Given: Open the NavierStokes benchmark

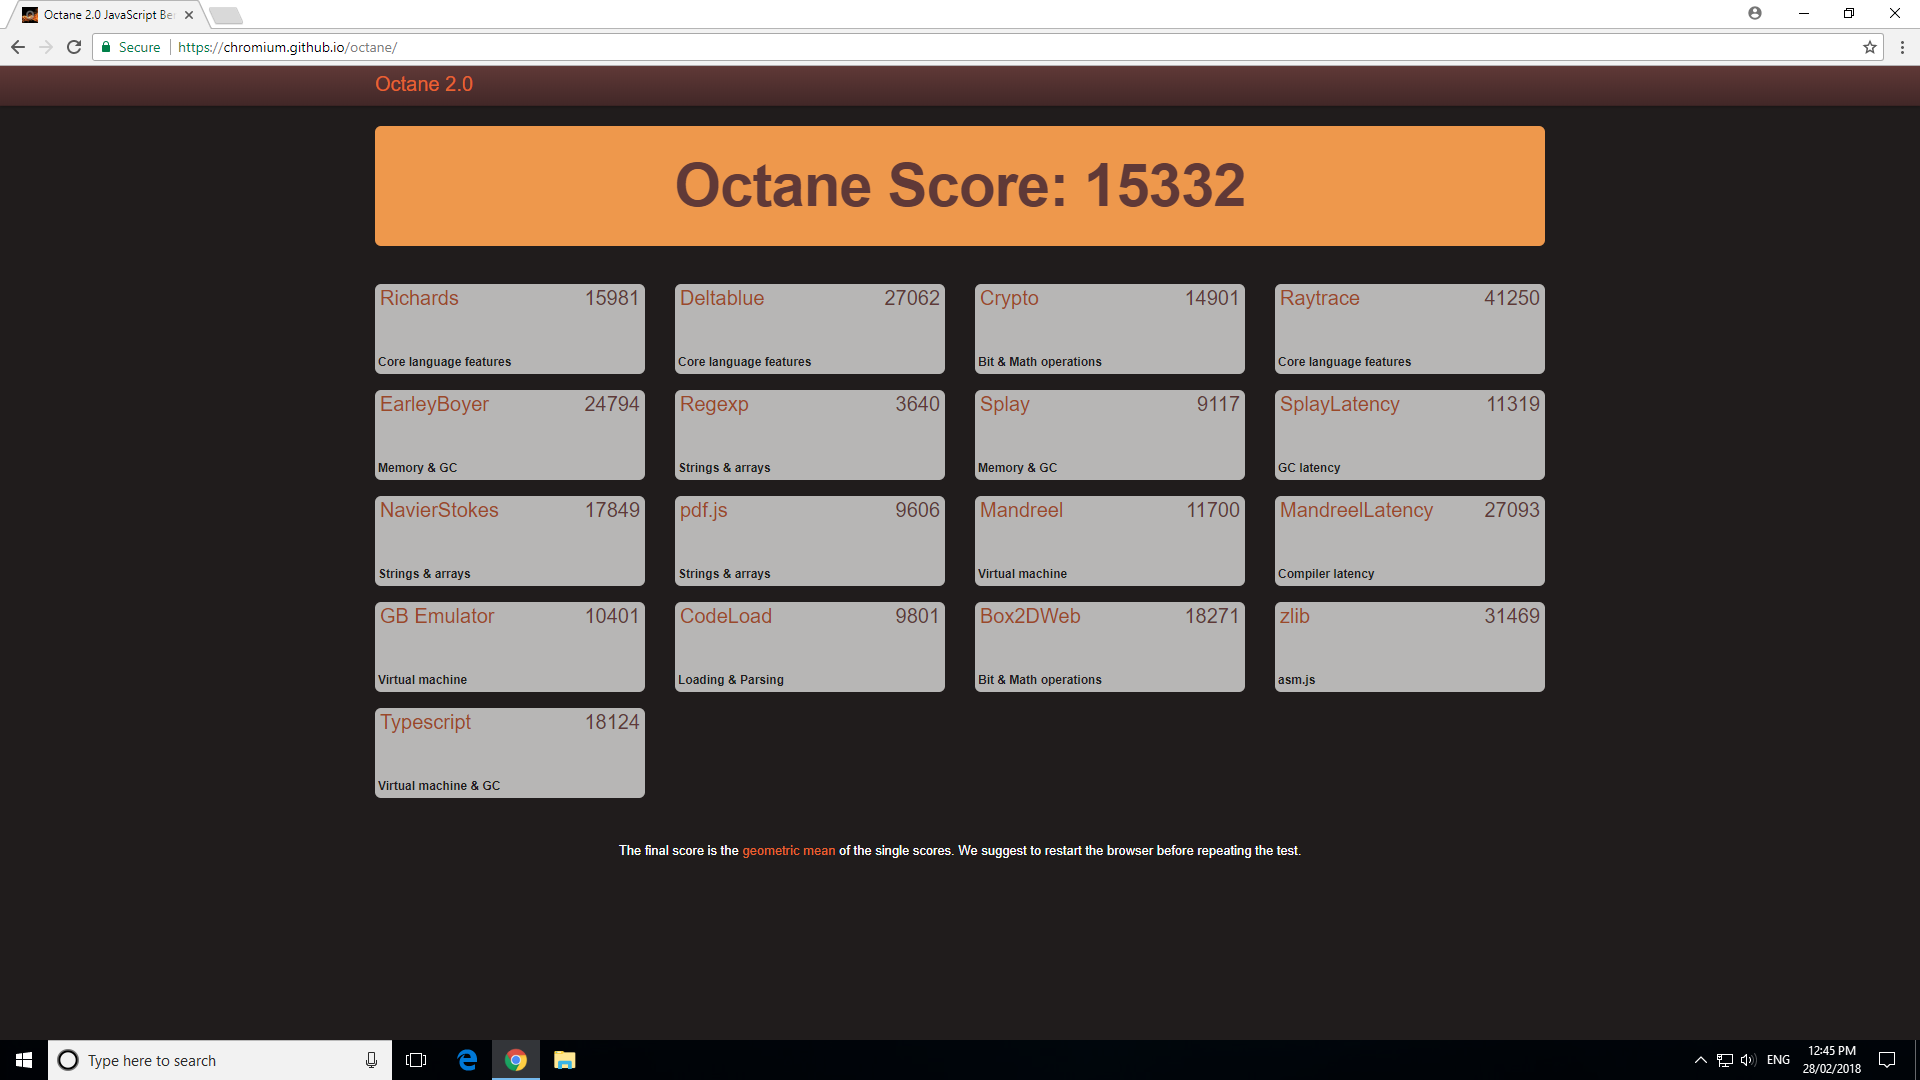Looking at the screenshot, I should click(439, 510).
